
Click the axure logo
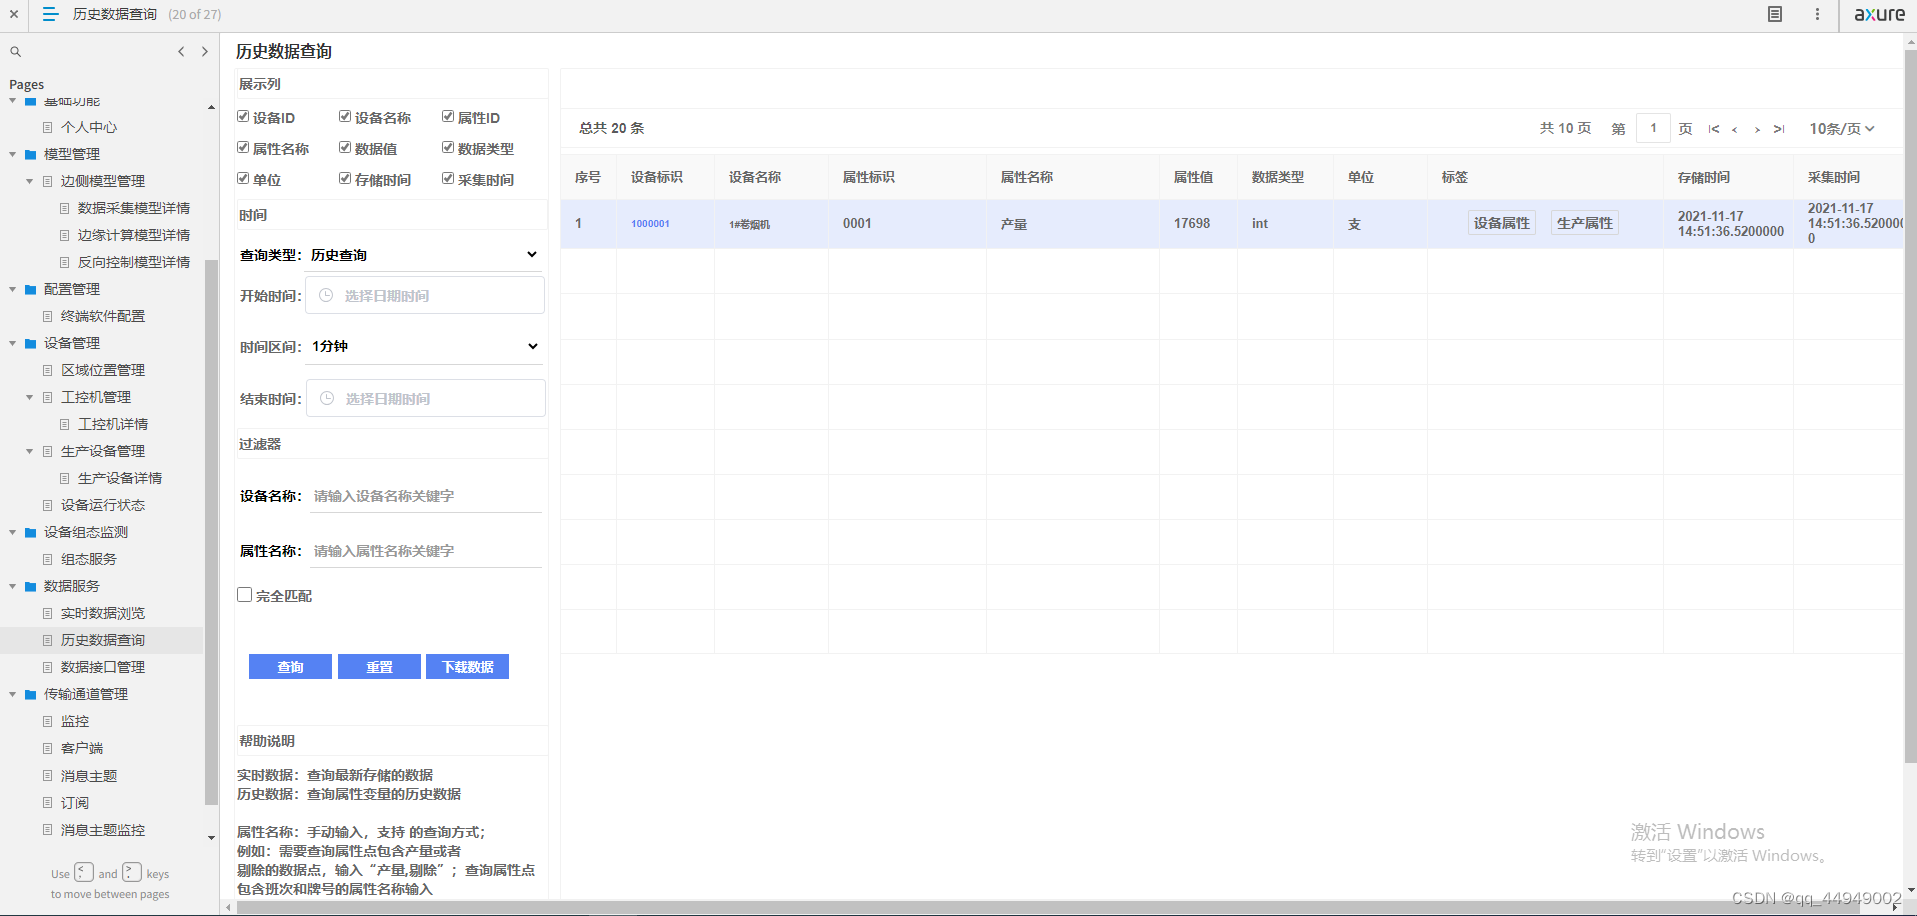click(x=1879, y=14)
